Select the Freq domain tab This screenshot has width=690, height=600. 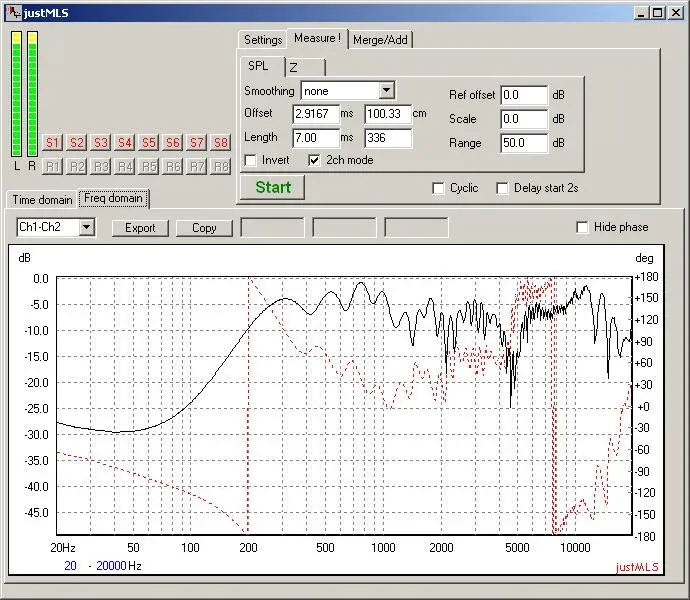pos(114,198)
